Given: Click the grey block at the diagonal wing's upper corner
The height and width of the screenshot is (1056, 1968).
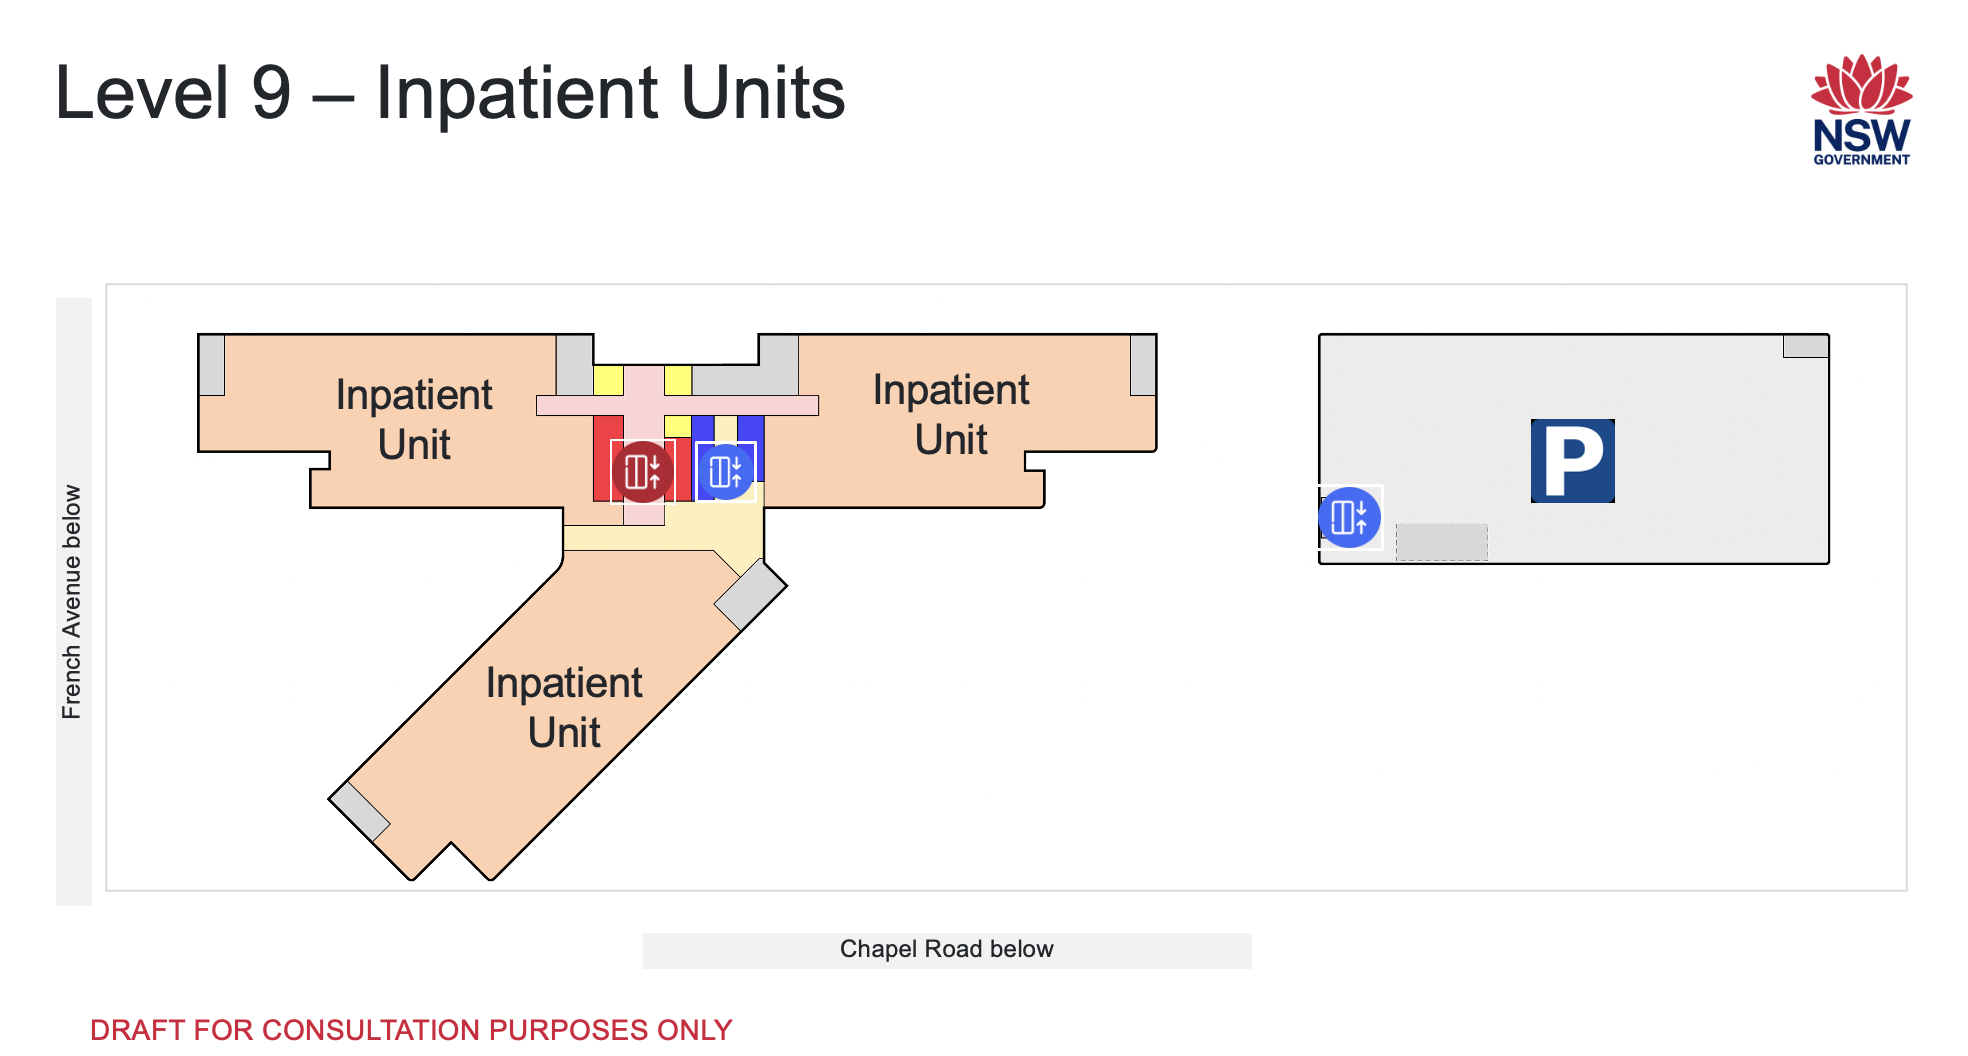Looking at the screenshot, I should 750,595.
